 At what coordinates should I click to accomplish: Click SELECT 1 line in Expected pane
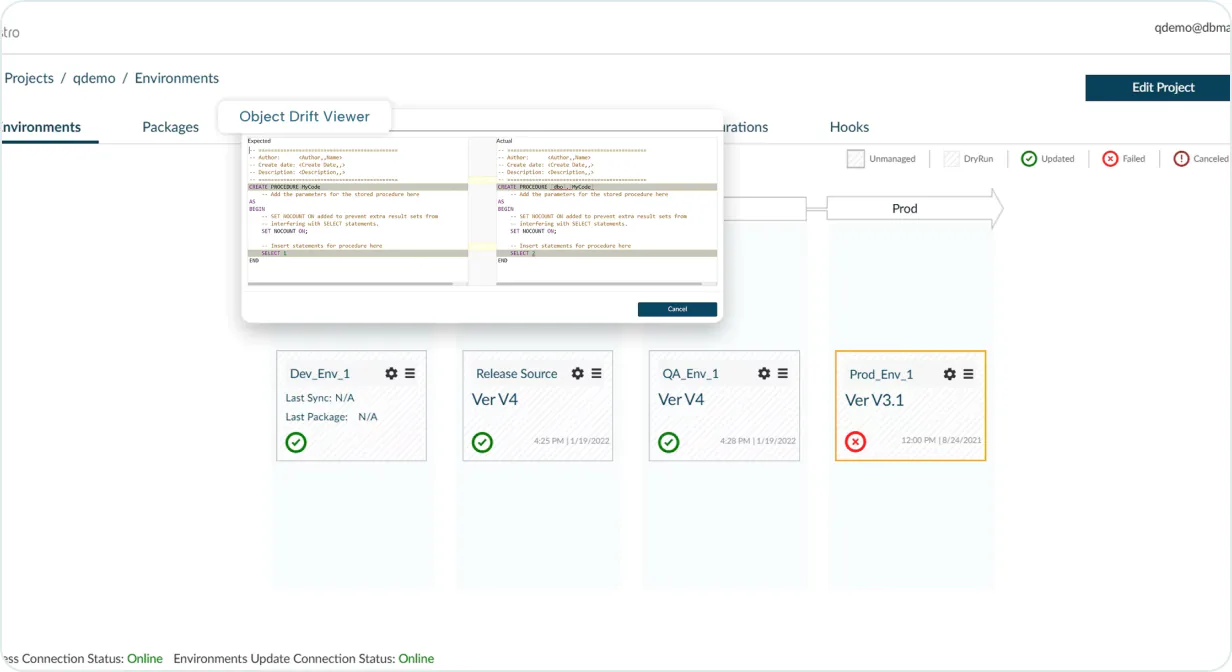tap(357, 254)
